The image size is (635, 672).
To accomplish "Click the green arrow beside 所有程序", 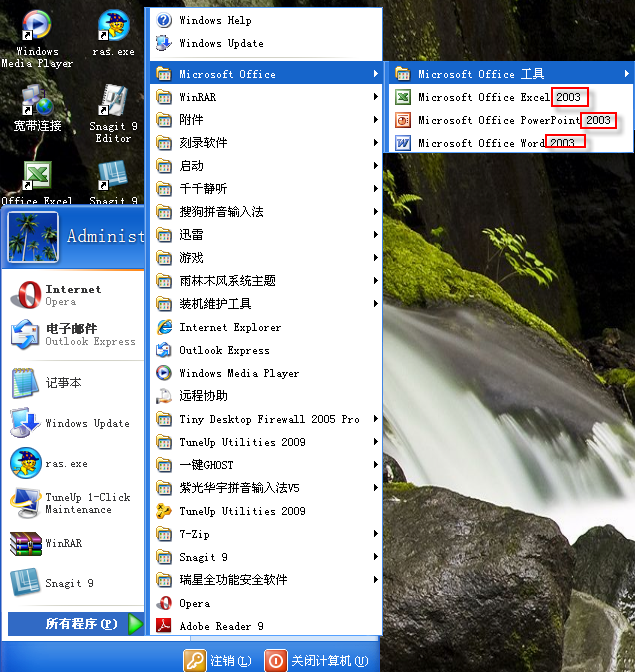I will (135, 624).
